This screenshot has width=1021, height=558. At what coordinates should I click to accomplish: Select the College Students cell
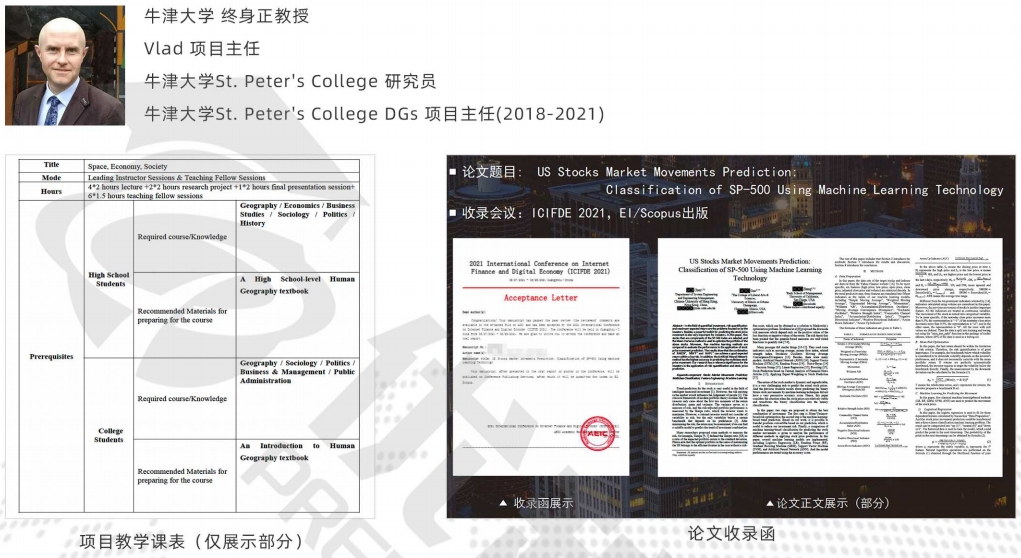[x=109, y=434]
